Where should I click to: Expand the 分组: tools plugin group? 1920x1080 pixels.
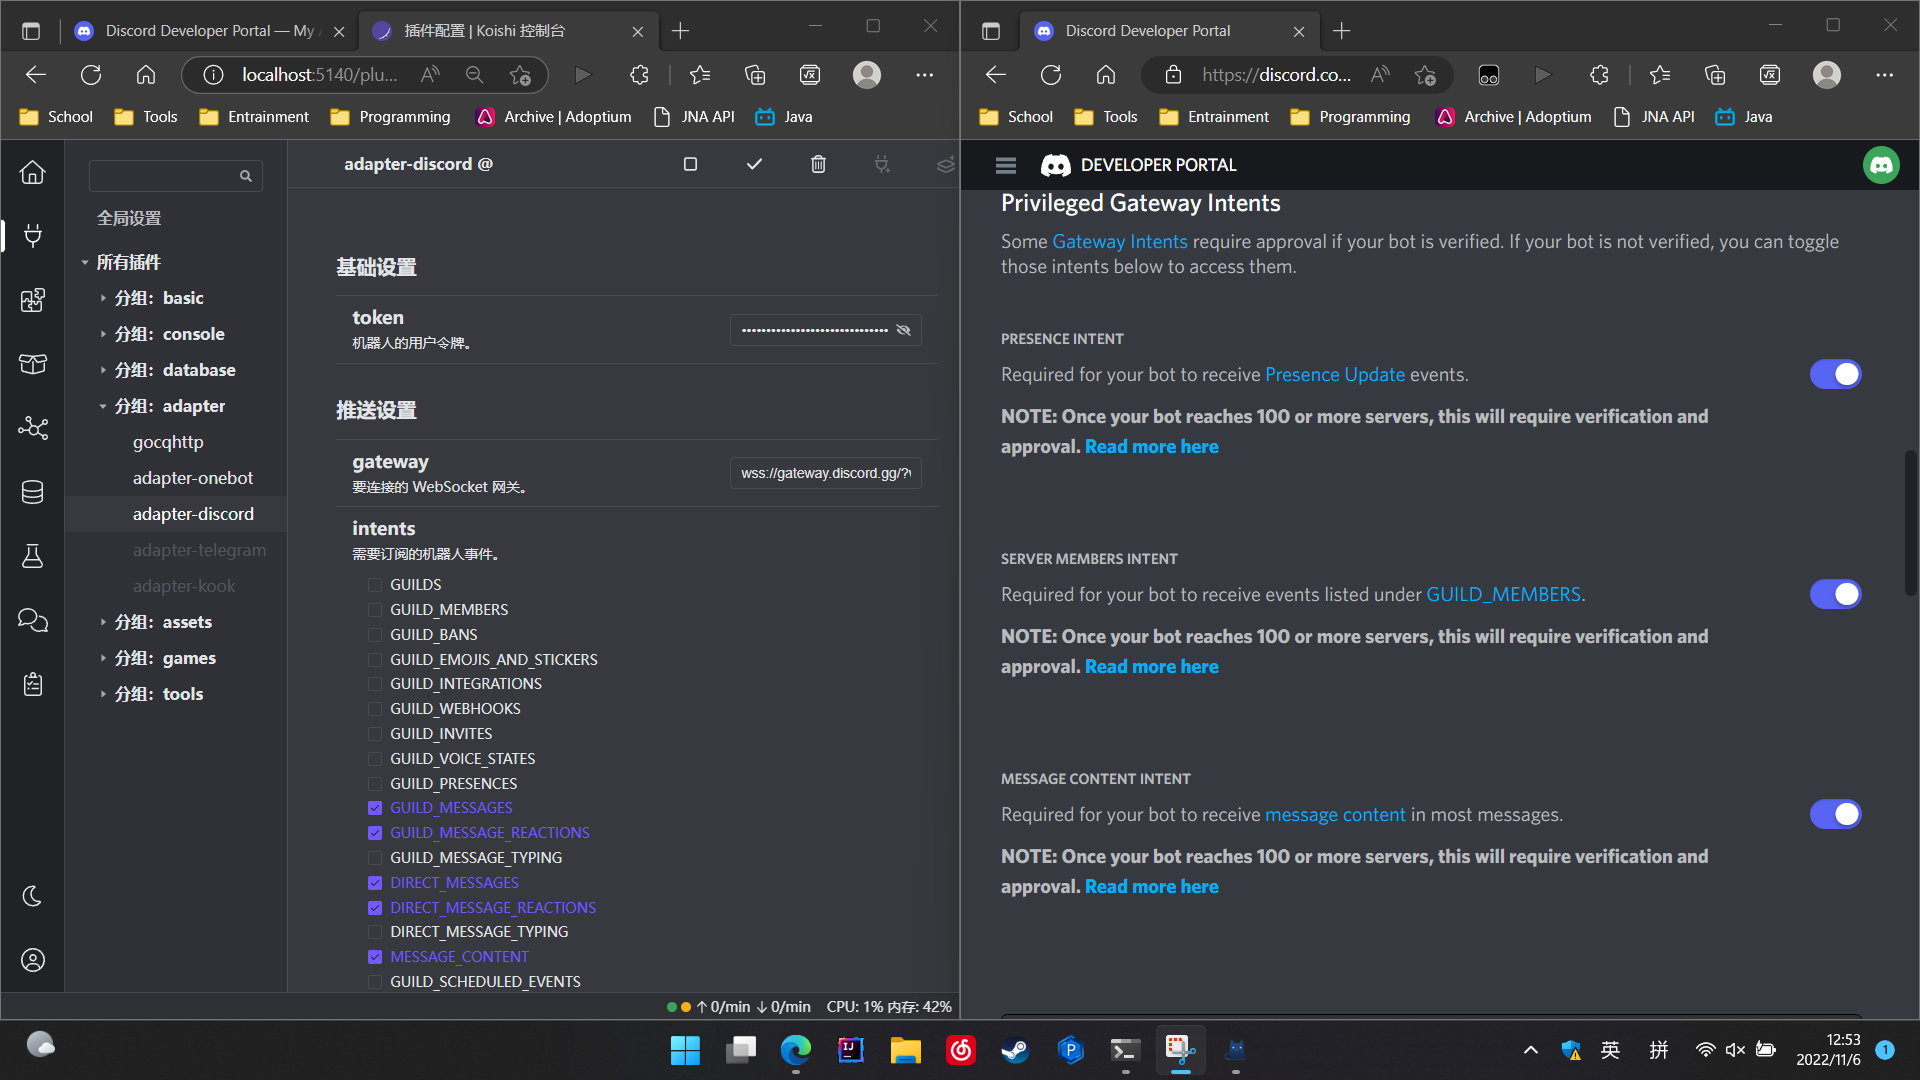pos(103,694)
